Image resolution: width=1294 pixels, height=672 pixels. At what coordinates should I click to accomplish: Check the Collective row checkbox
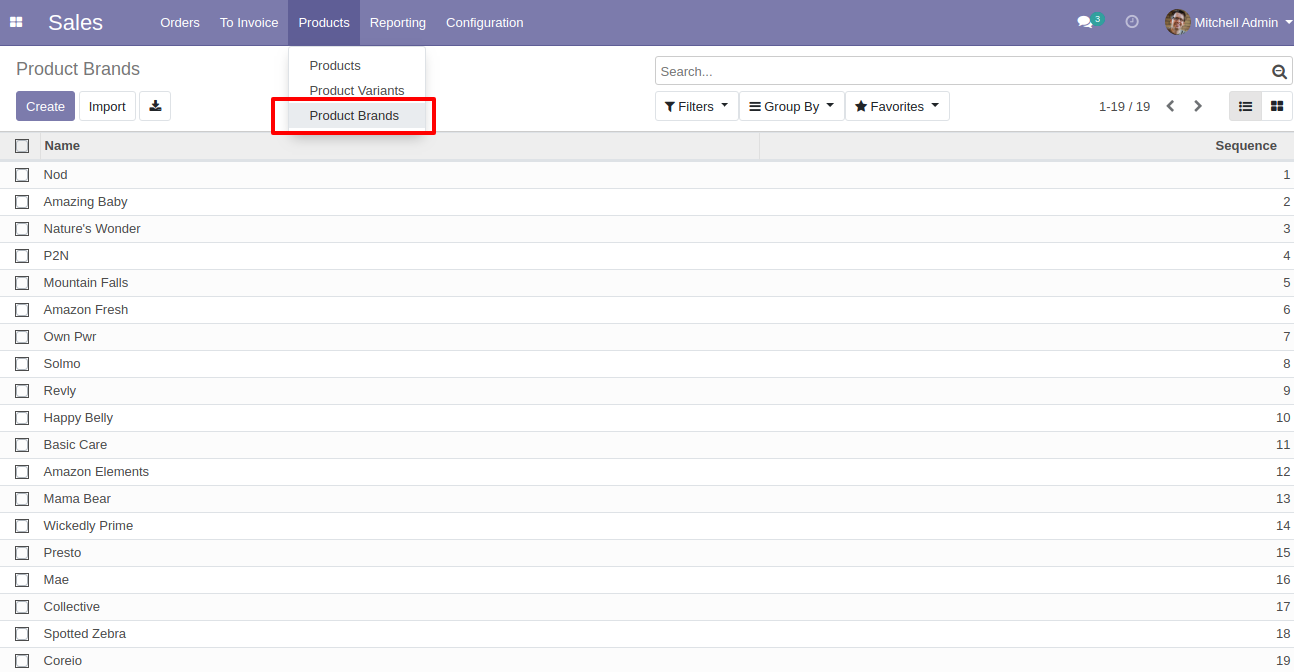[22, 607]
